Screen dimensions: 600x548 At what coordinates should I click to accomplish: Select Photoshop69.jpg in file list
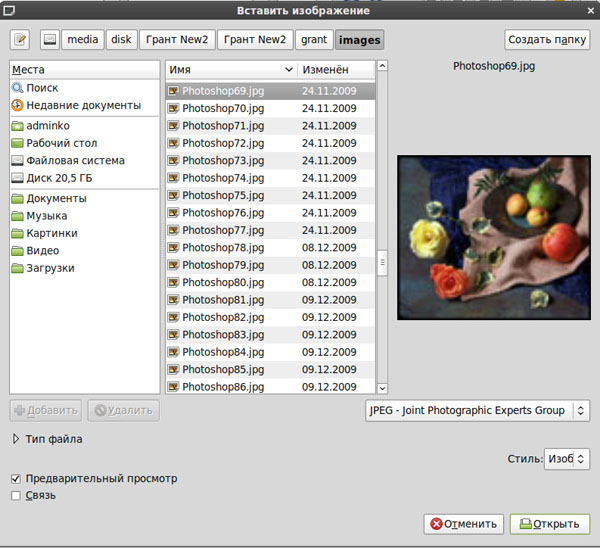pos(271,91)
